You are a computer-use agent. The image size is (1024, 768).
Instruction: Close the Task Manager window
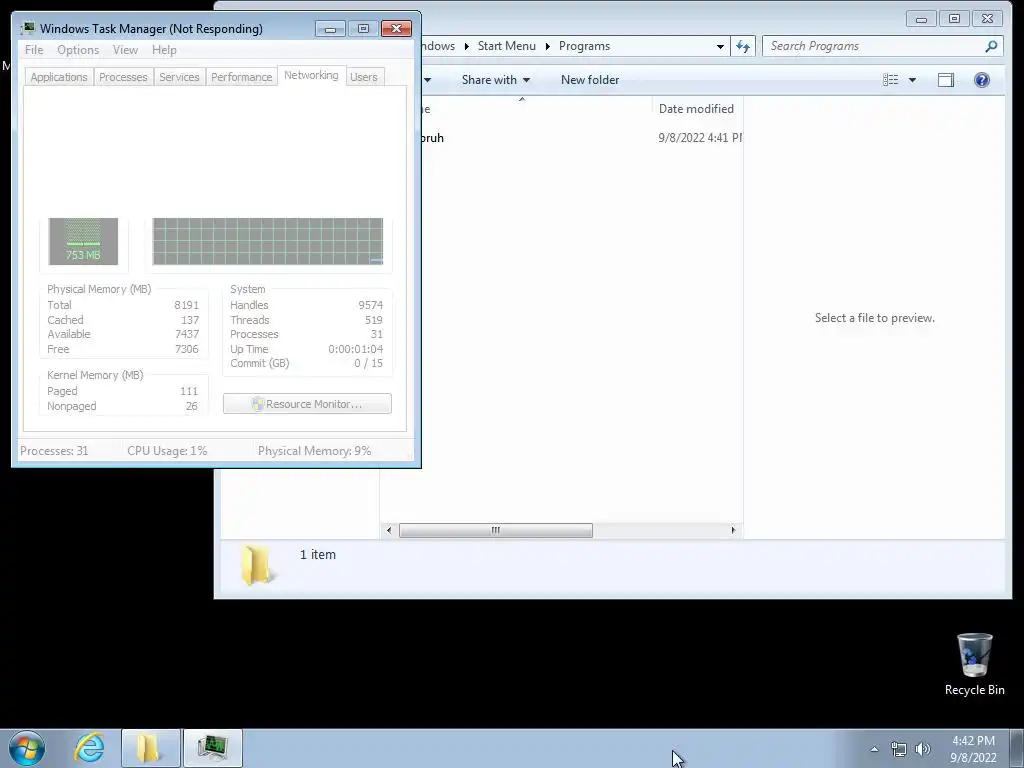tap(396, 29)
